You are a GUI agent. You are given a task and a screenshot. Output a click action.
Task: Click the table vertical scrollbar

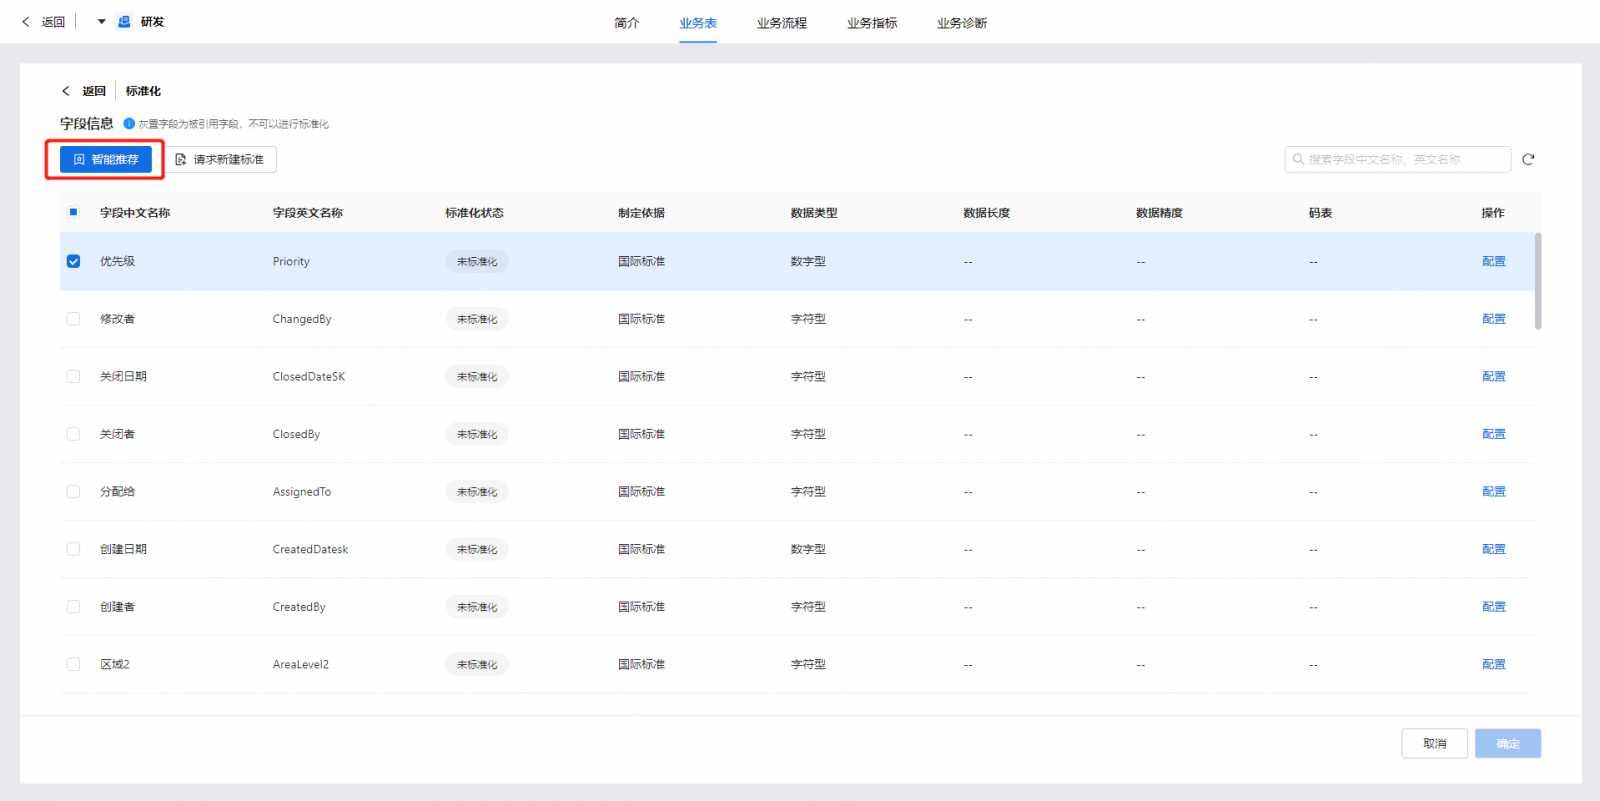tap(1538, 281)
